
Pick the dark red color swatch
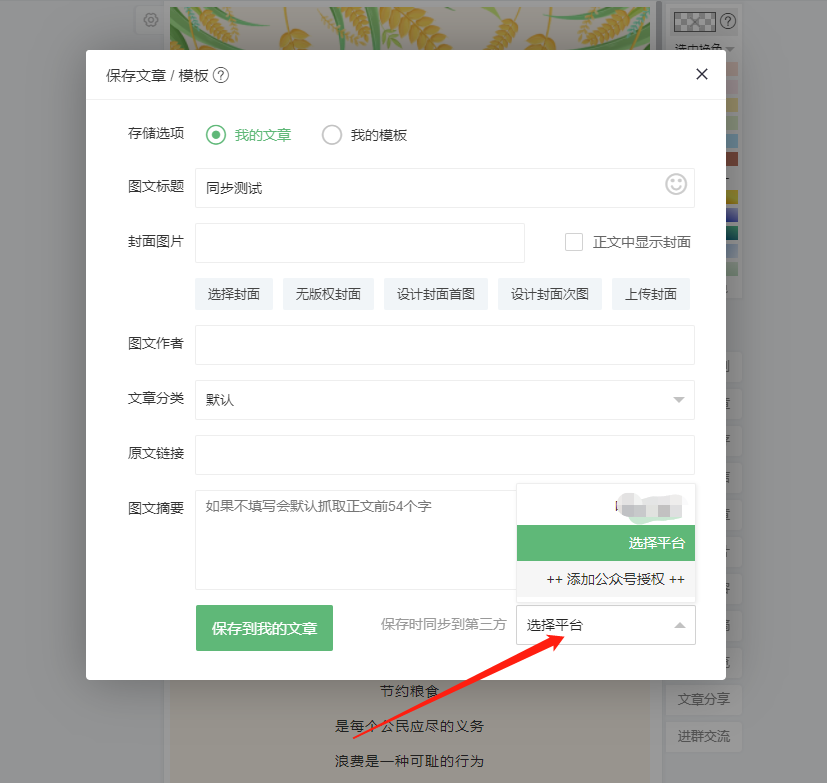732,159
